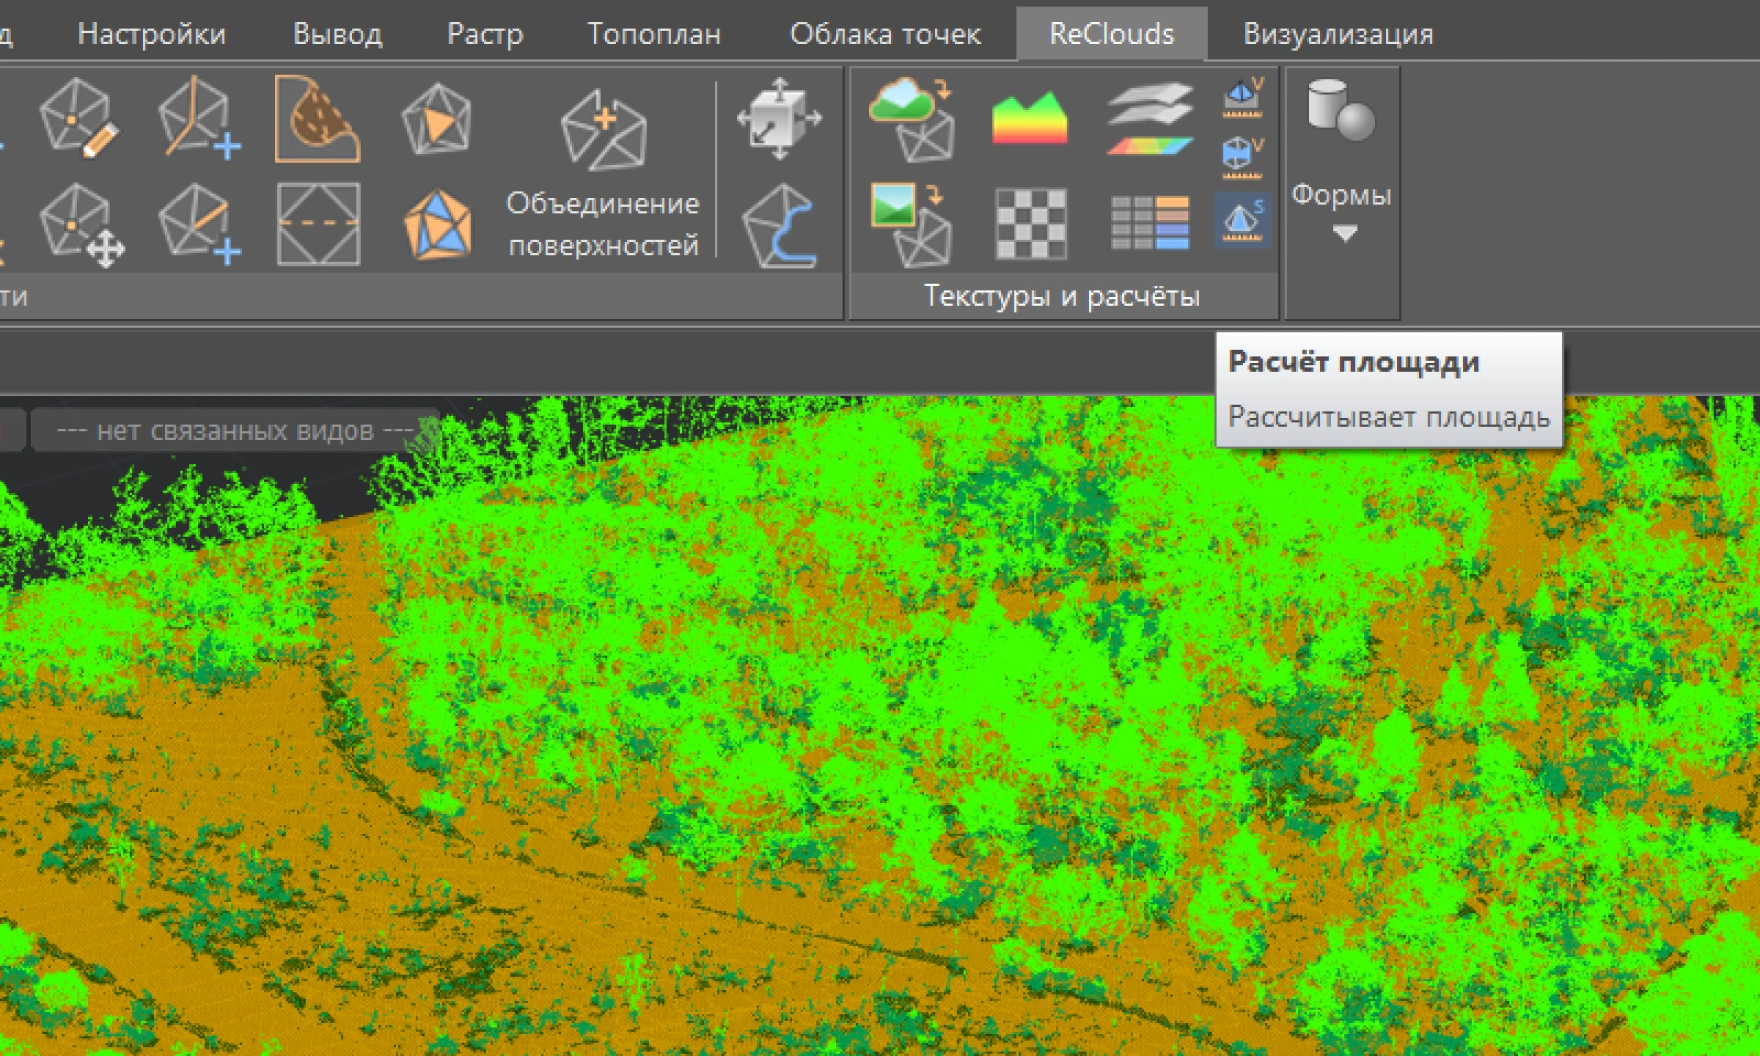Open the Облака точек tab

pos(885,34)
